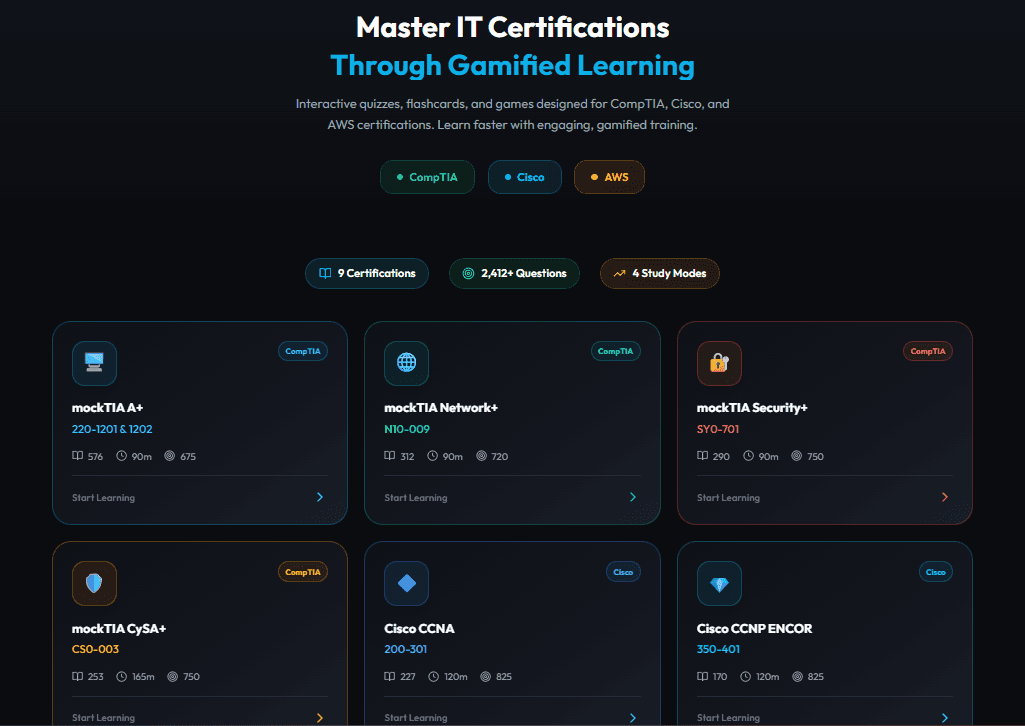The image size is (1025, 726).
Task: Click the CySA+ shield icon
Action: pos(94,583)
